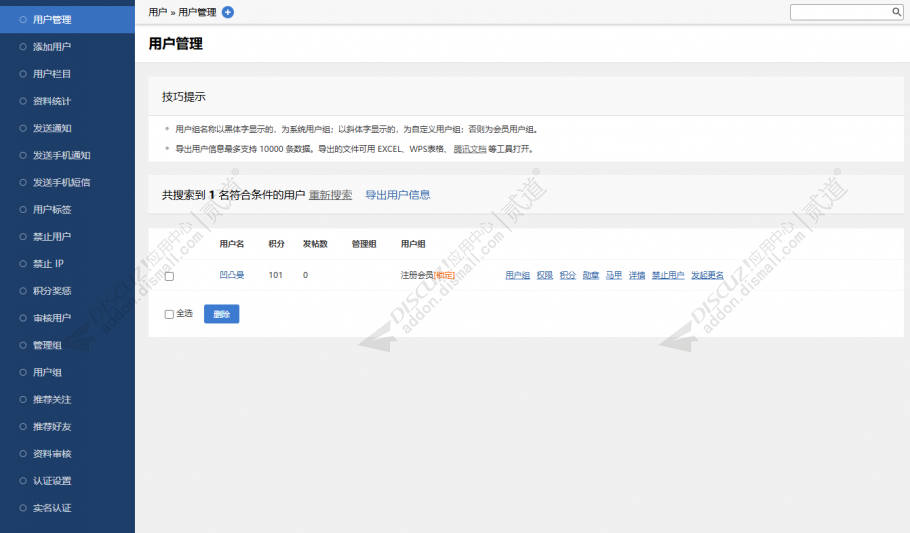Click the 导出用户信息 link

point(398,195)
